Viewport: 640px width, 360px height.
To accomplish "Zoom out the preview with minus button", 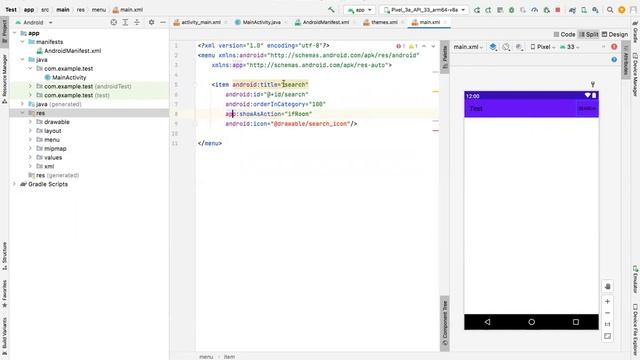I will coord(607,313).
